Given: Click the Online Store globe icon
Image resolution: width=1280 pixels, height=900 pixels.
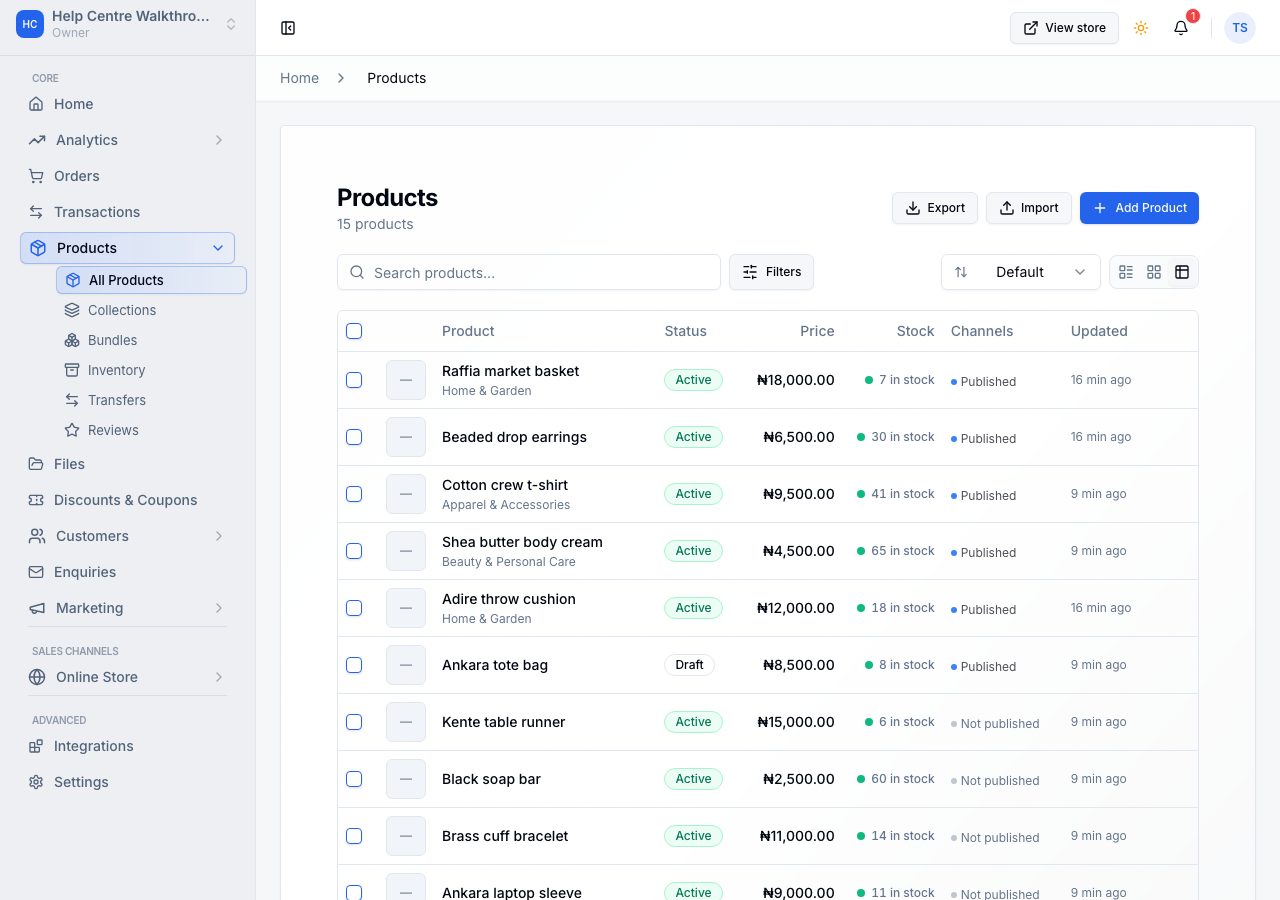Looking at the screenshot, I should [x=37, y=677].
